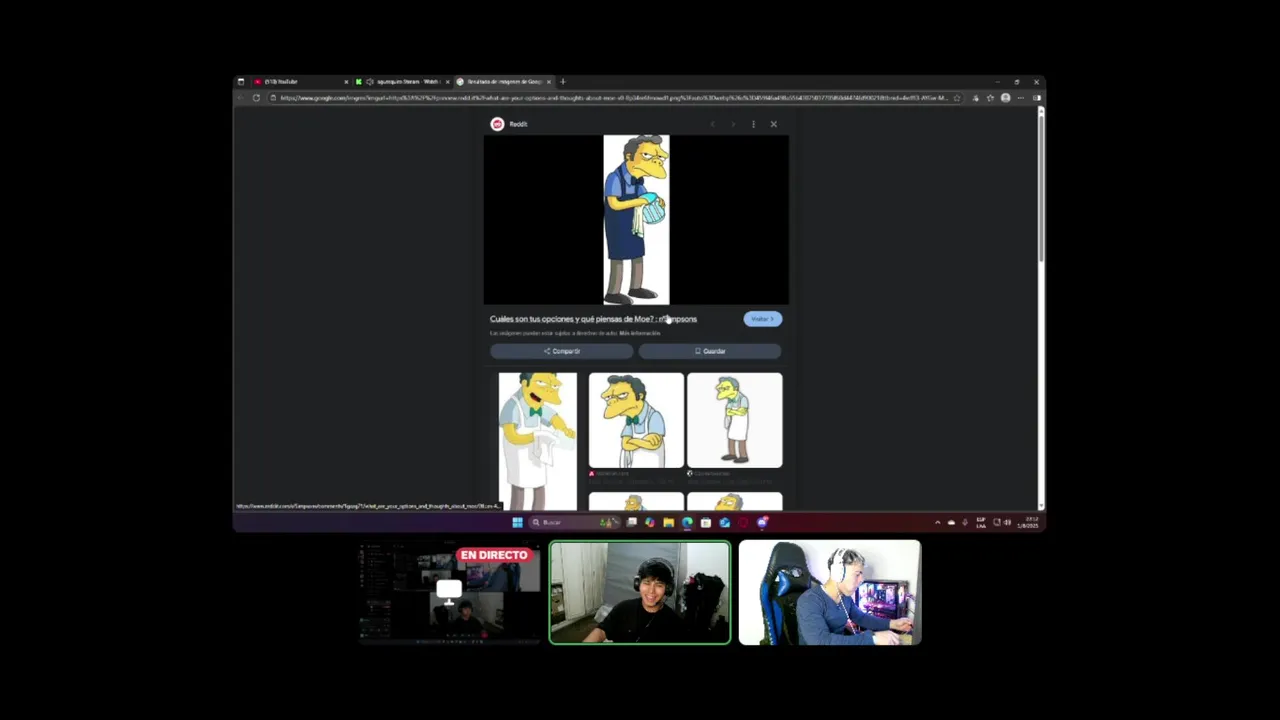Image resolution: width=1280 pixels, height=720 pixels.
Task: Click the Compartir share button
Action: click(x=561, y=351)
